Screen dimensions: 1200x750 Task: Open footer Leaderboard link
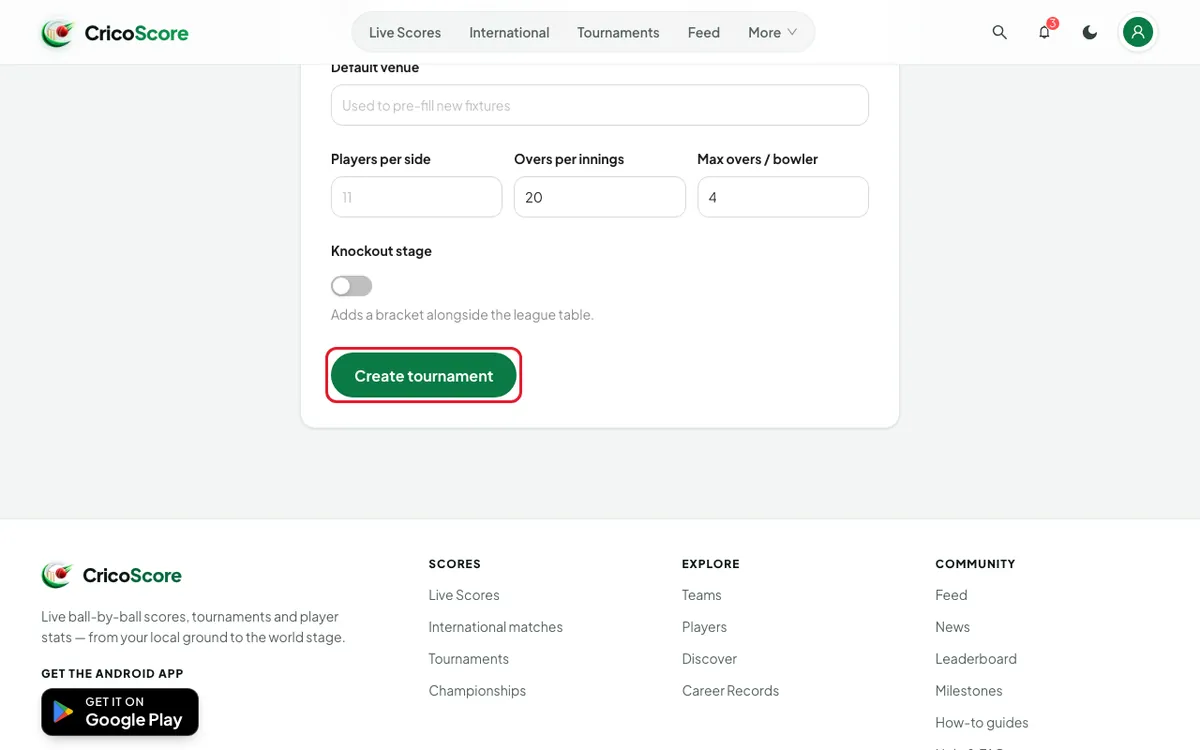pyautogui.click(x=976, y=659)
